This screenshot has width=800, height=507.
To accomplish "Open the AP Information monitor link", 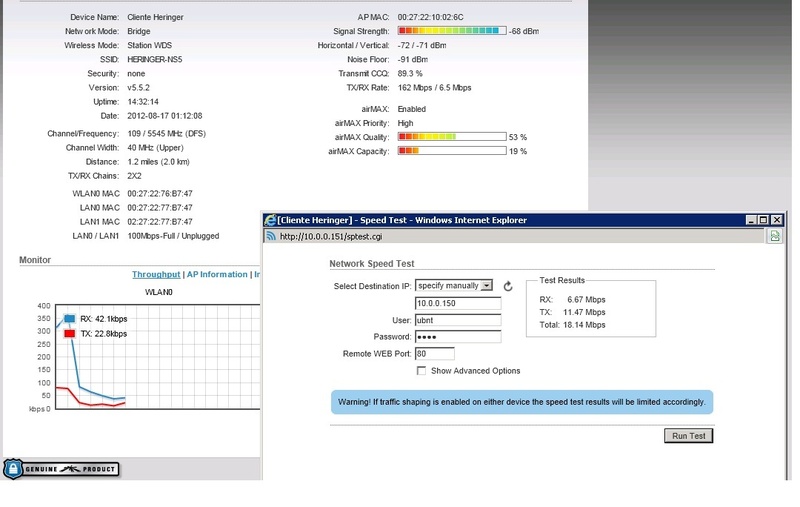I will point(217,274).
